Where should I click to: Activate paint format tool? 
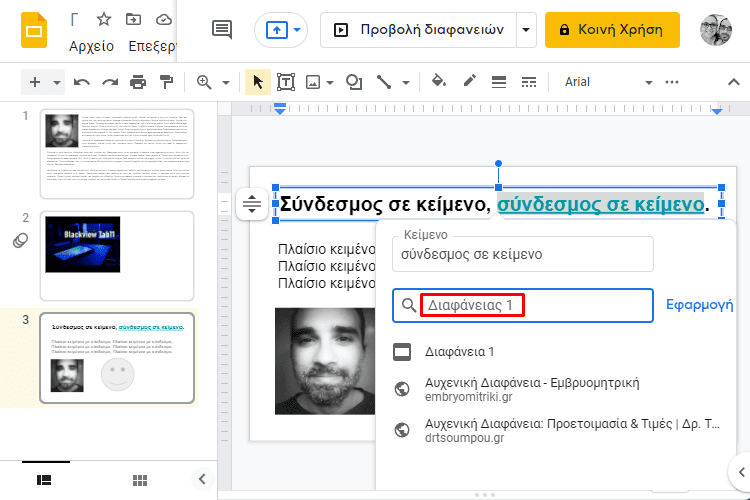click(166, 82)
